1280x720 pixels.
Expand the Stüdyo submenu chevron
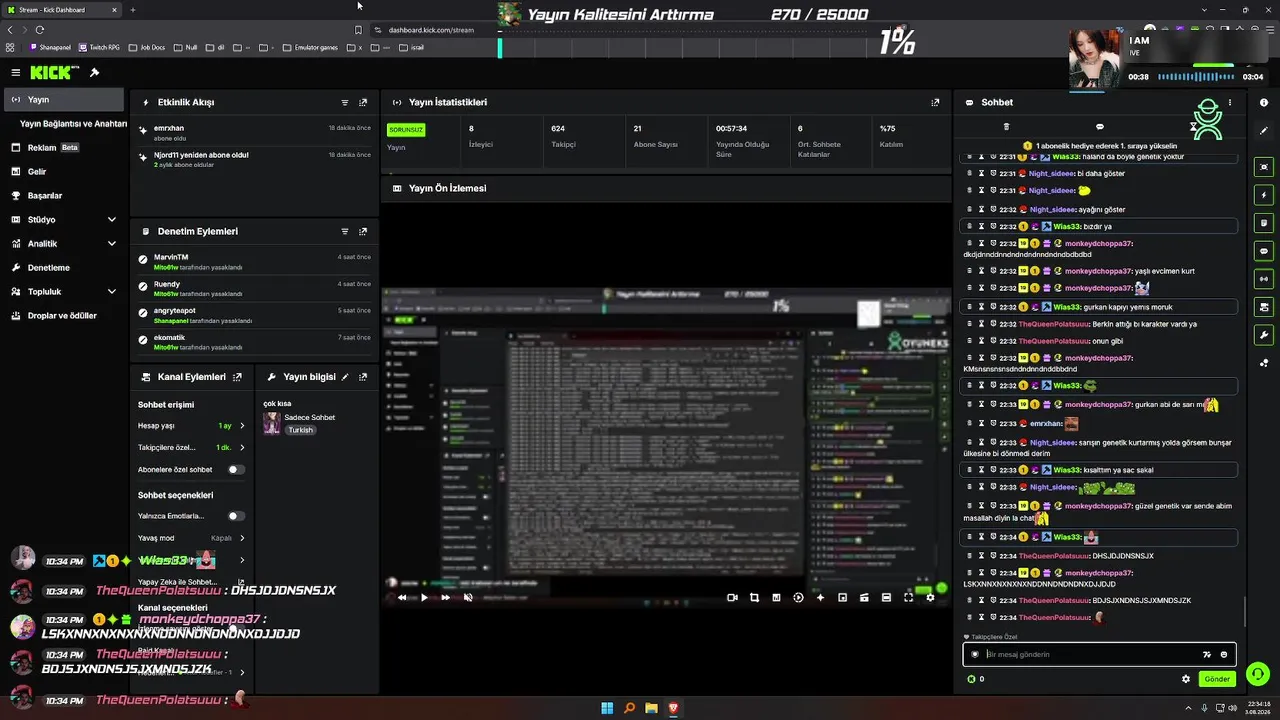[x=111, y=220]
